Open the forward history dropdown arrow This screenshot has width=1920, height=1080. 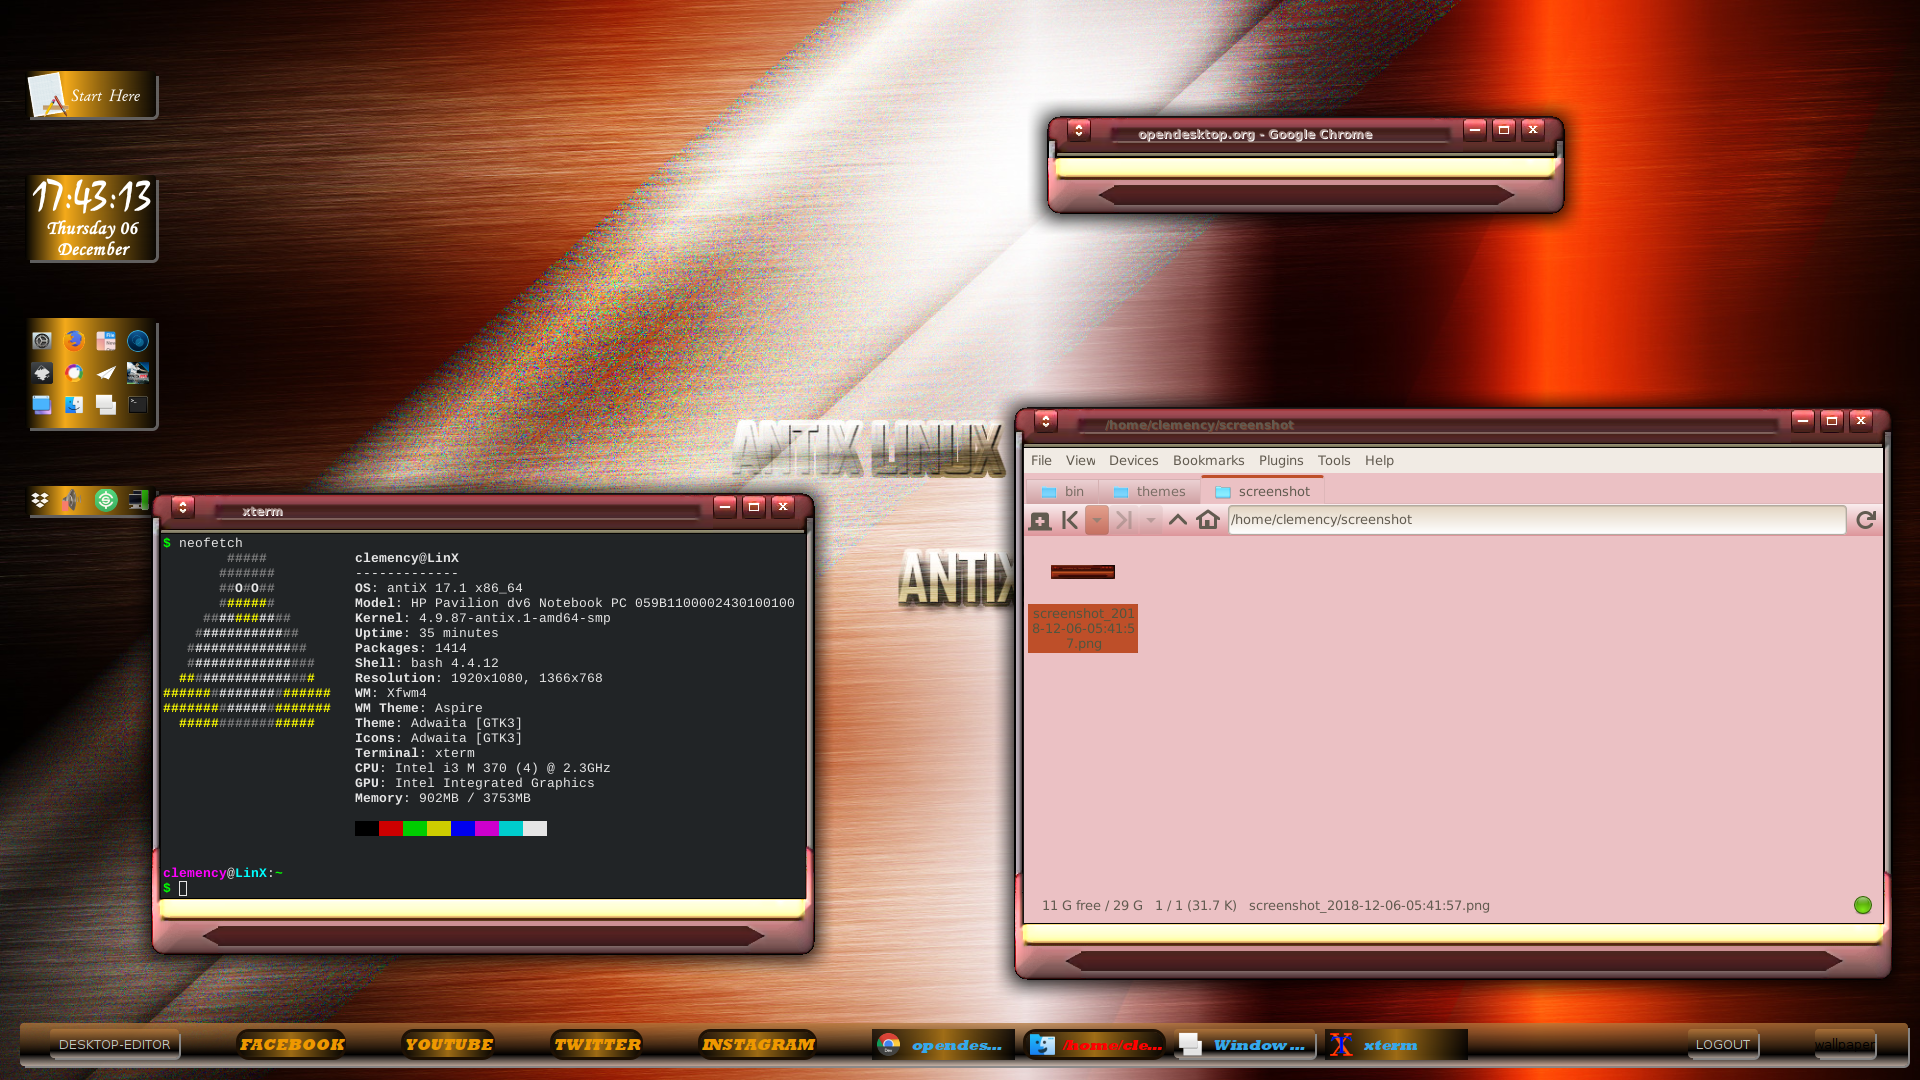tap(1151, 520)
